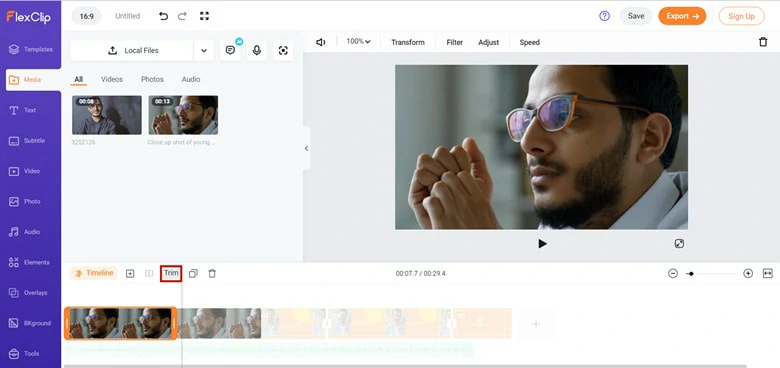Screen dimensions: 780x368
Task: Click the Save button
Action: (636, 16)
